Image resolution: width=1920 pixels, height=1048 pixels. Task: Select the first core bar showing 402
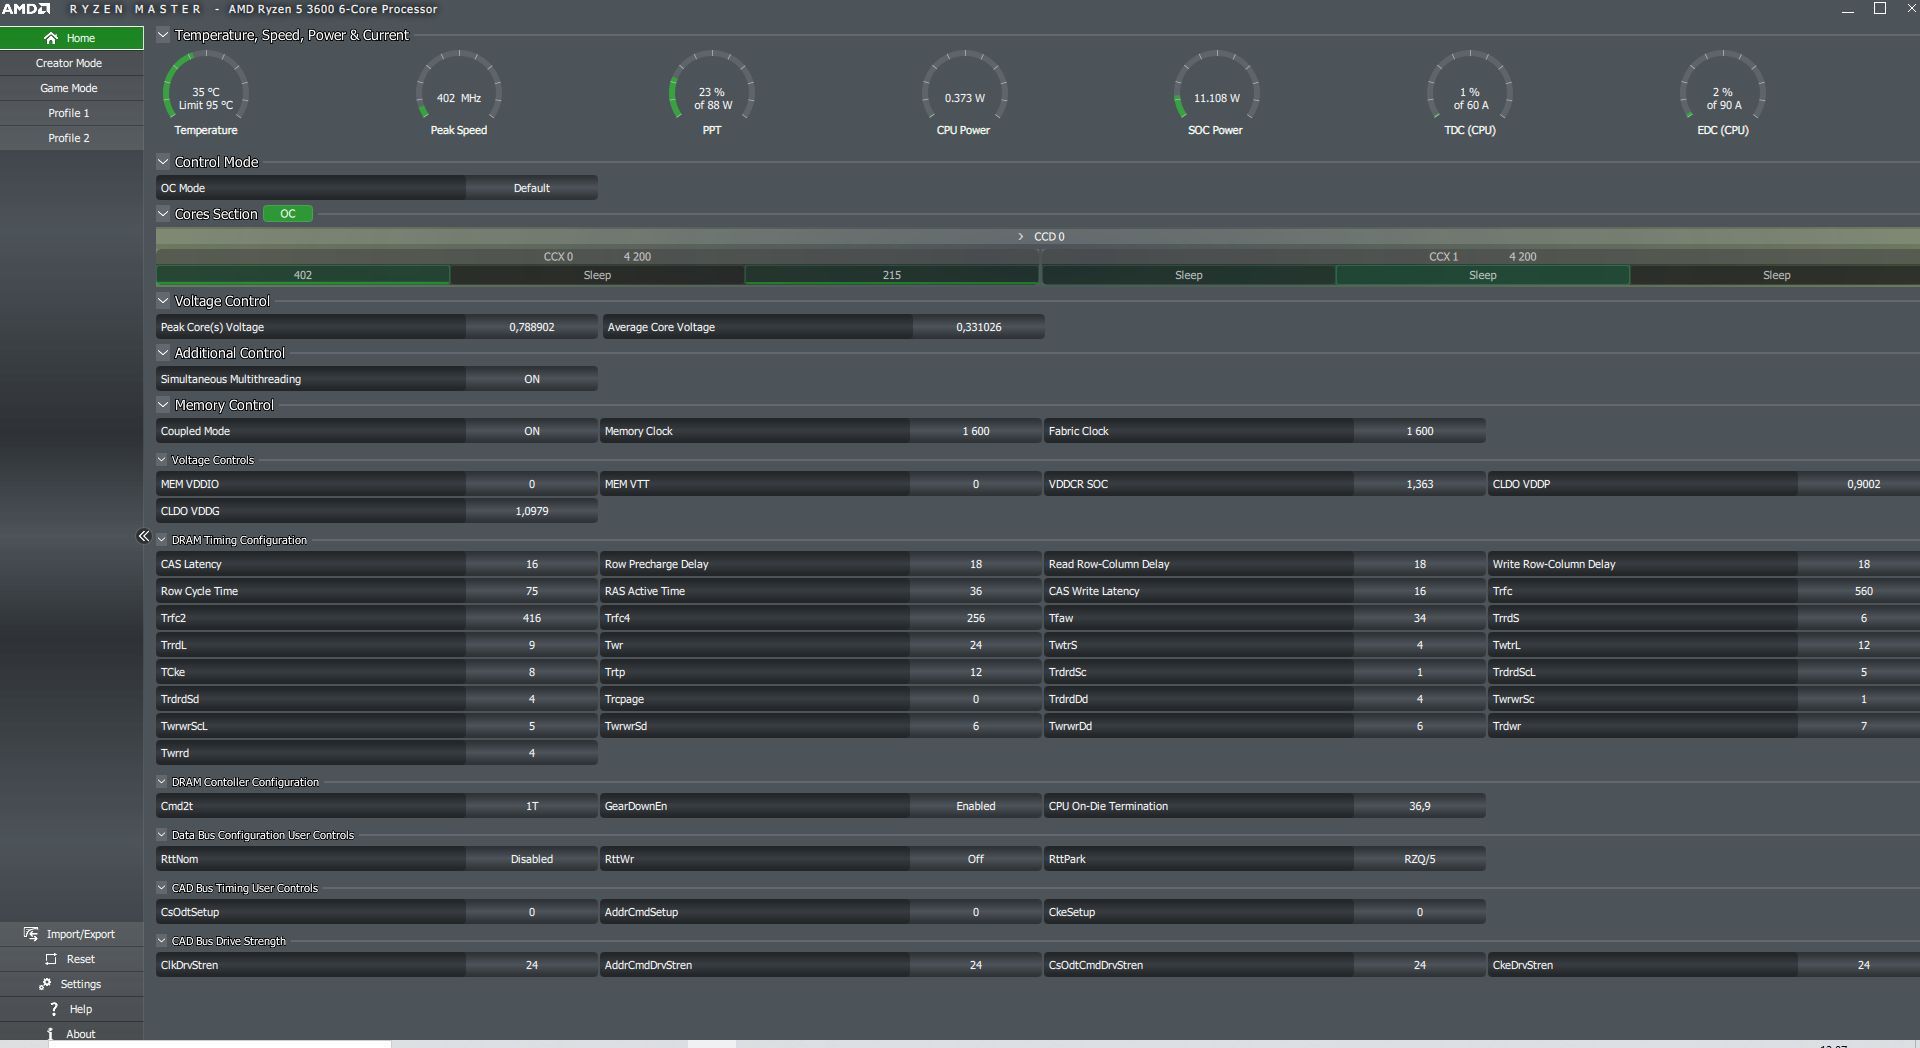(303, 275)
